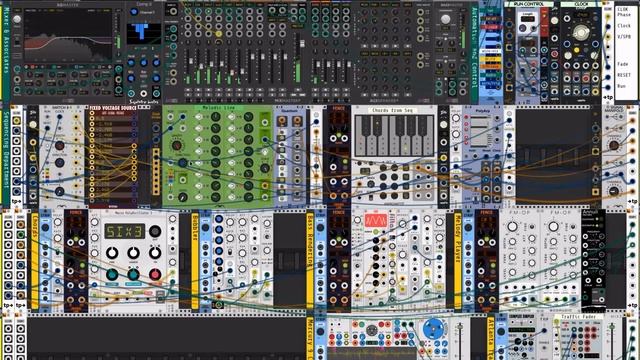Click the large blue round knob in the bottom row

tap(433, 329)
